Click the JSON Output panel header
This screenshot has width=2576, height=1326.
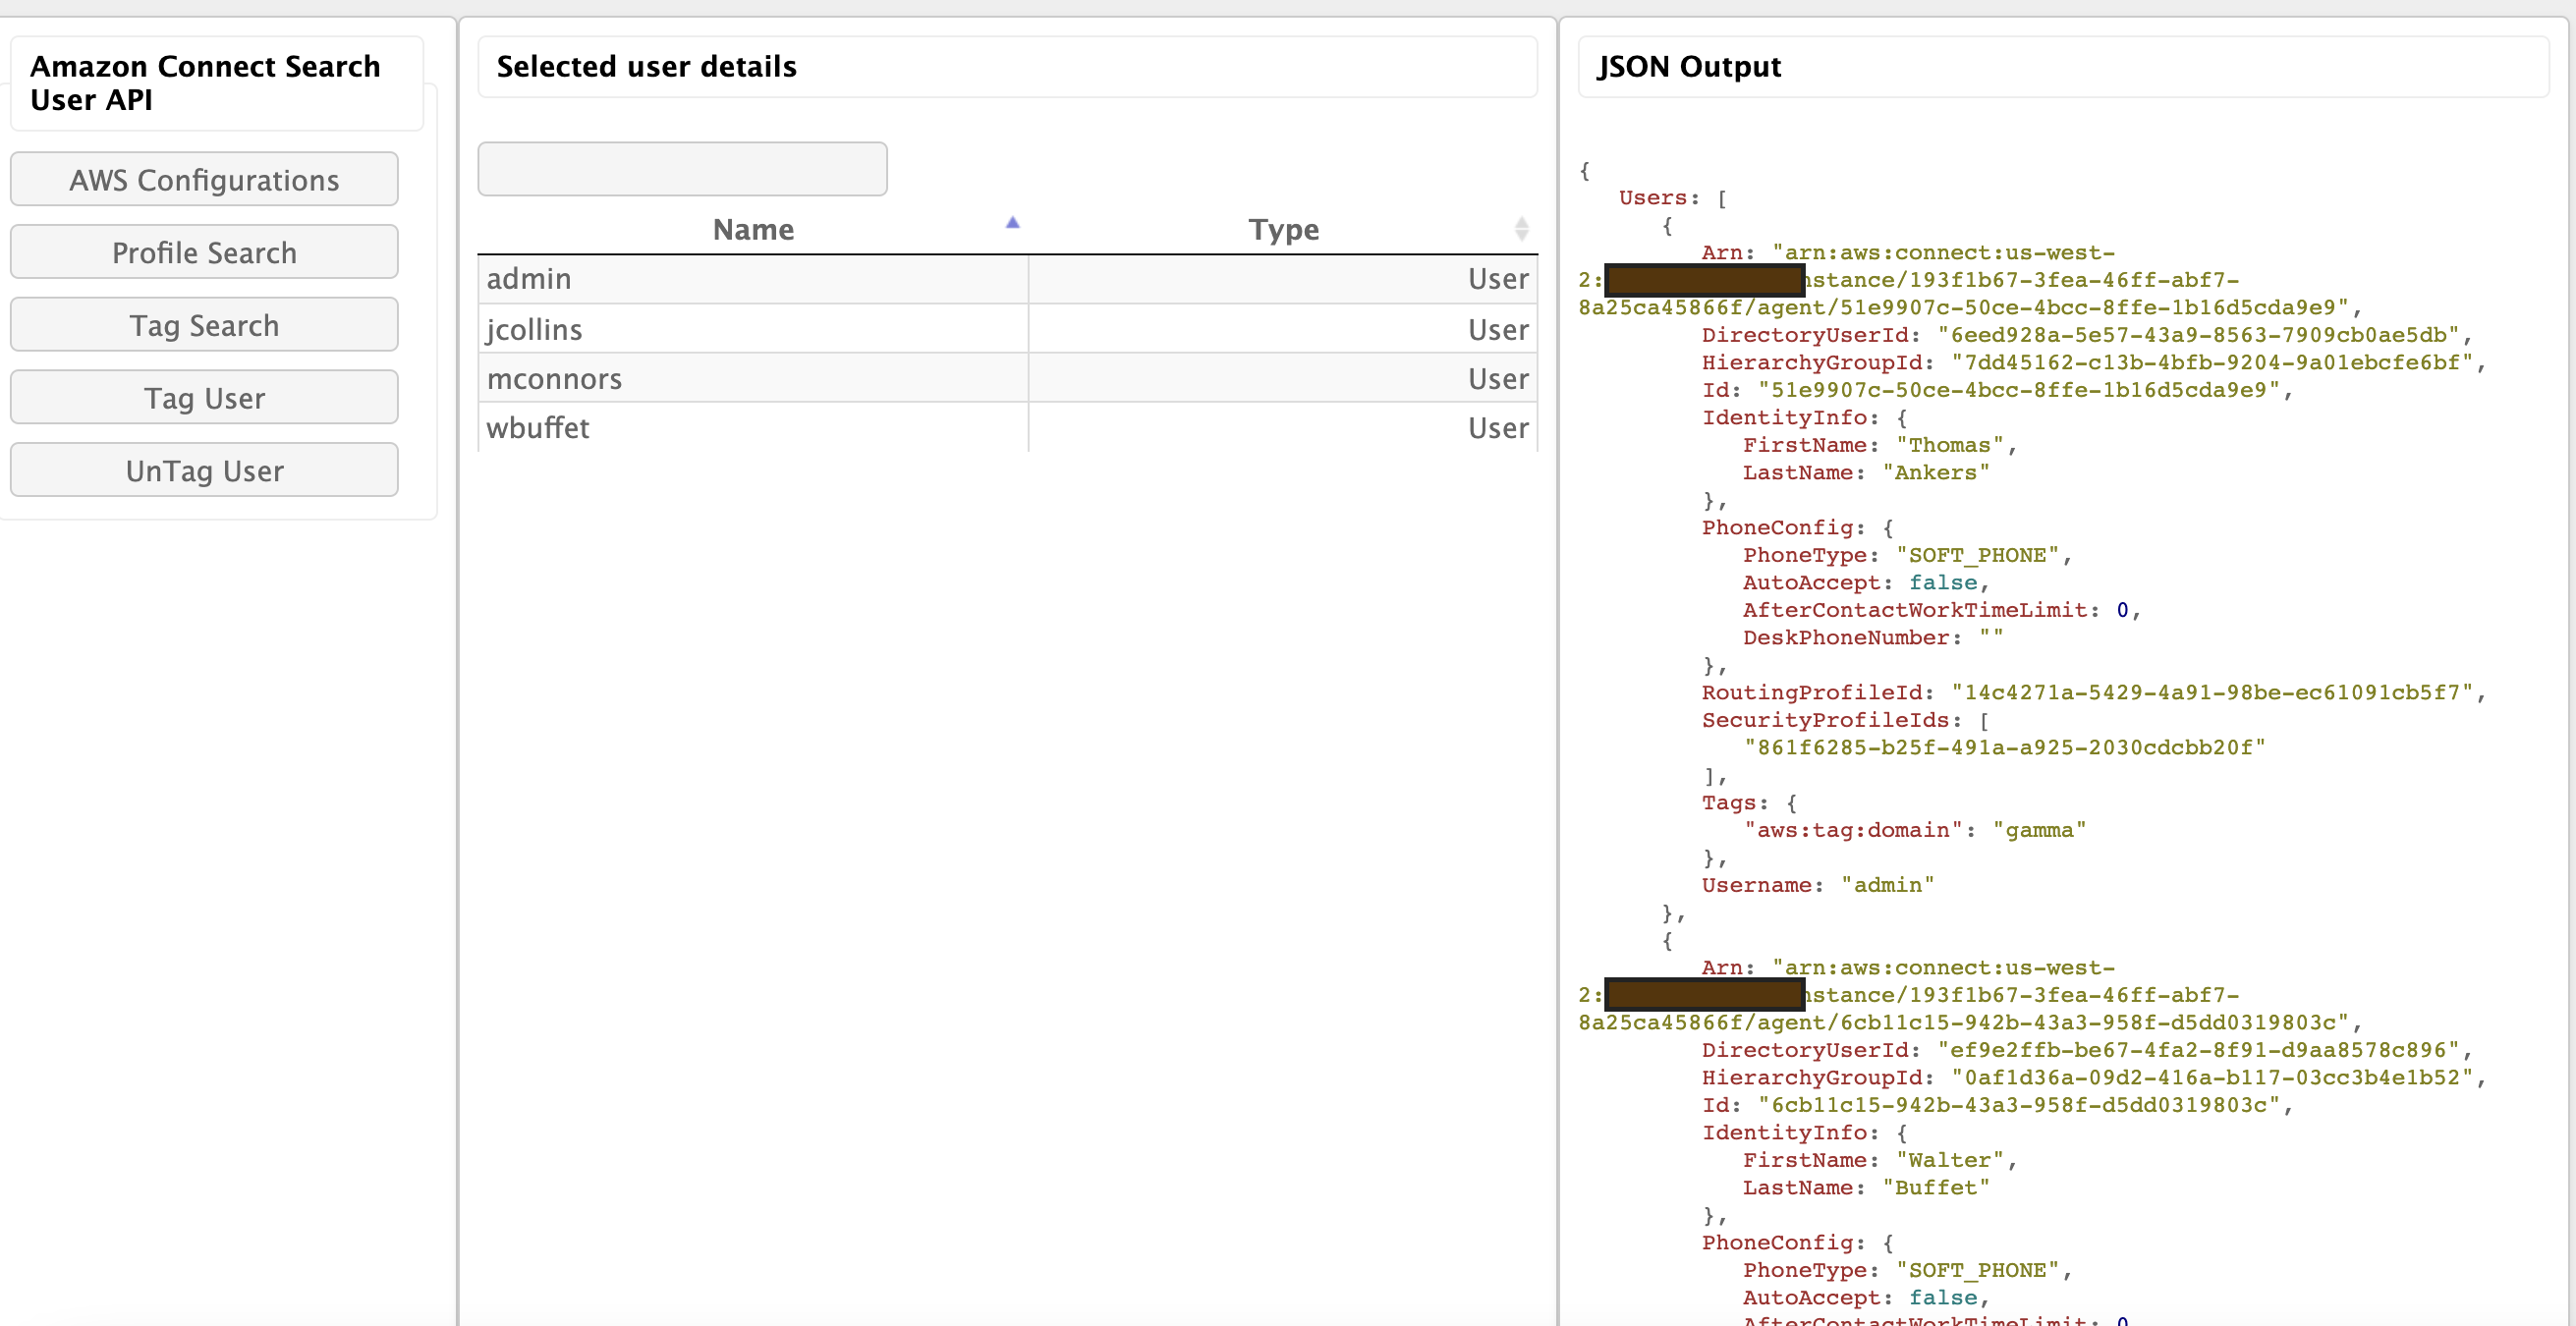pos(1689,67)
